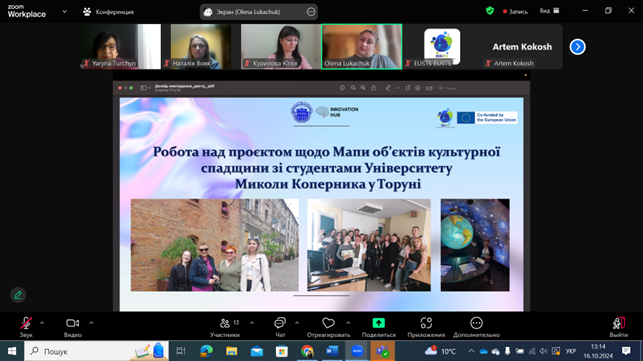
Task: Expand participants options arrow beside Участники
Action: click(x=251, y=323)
